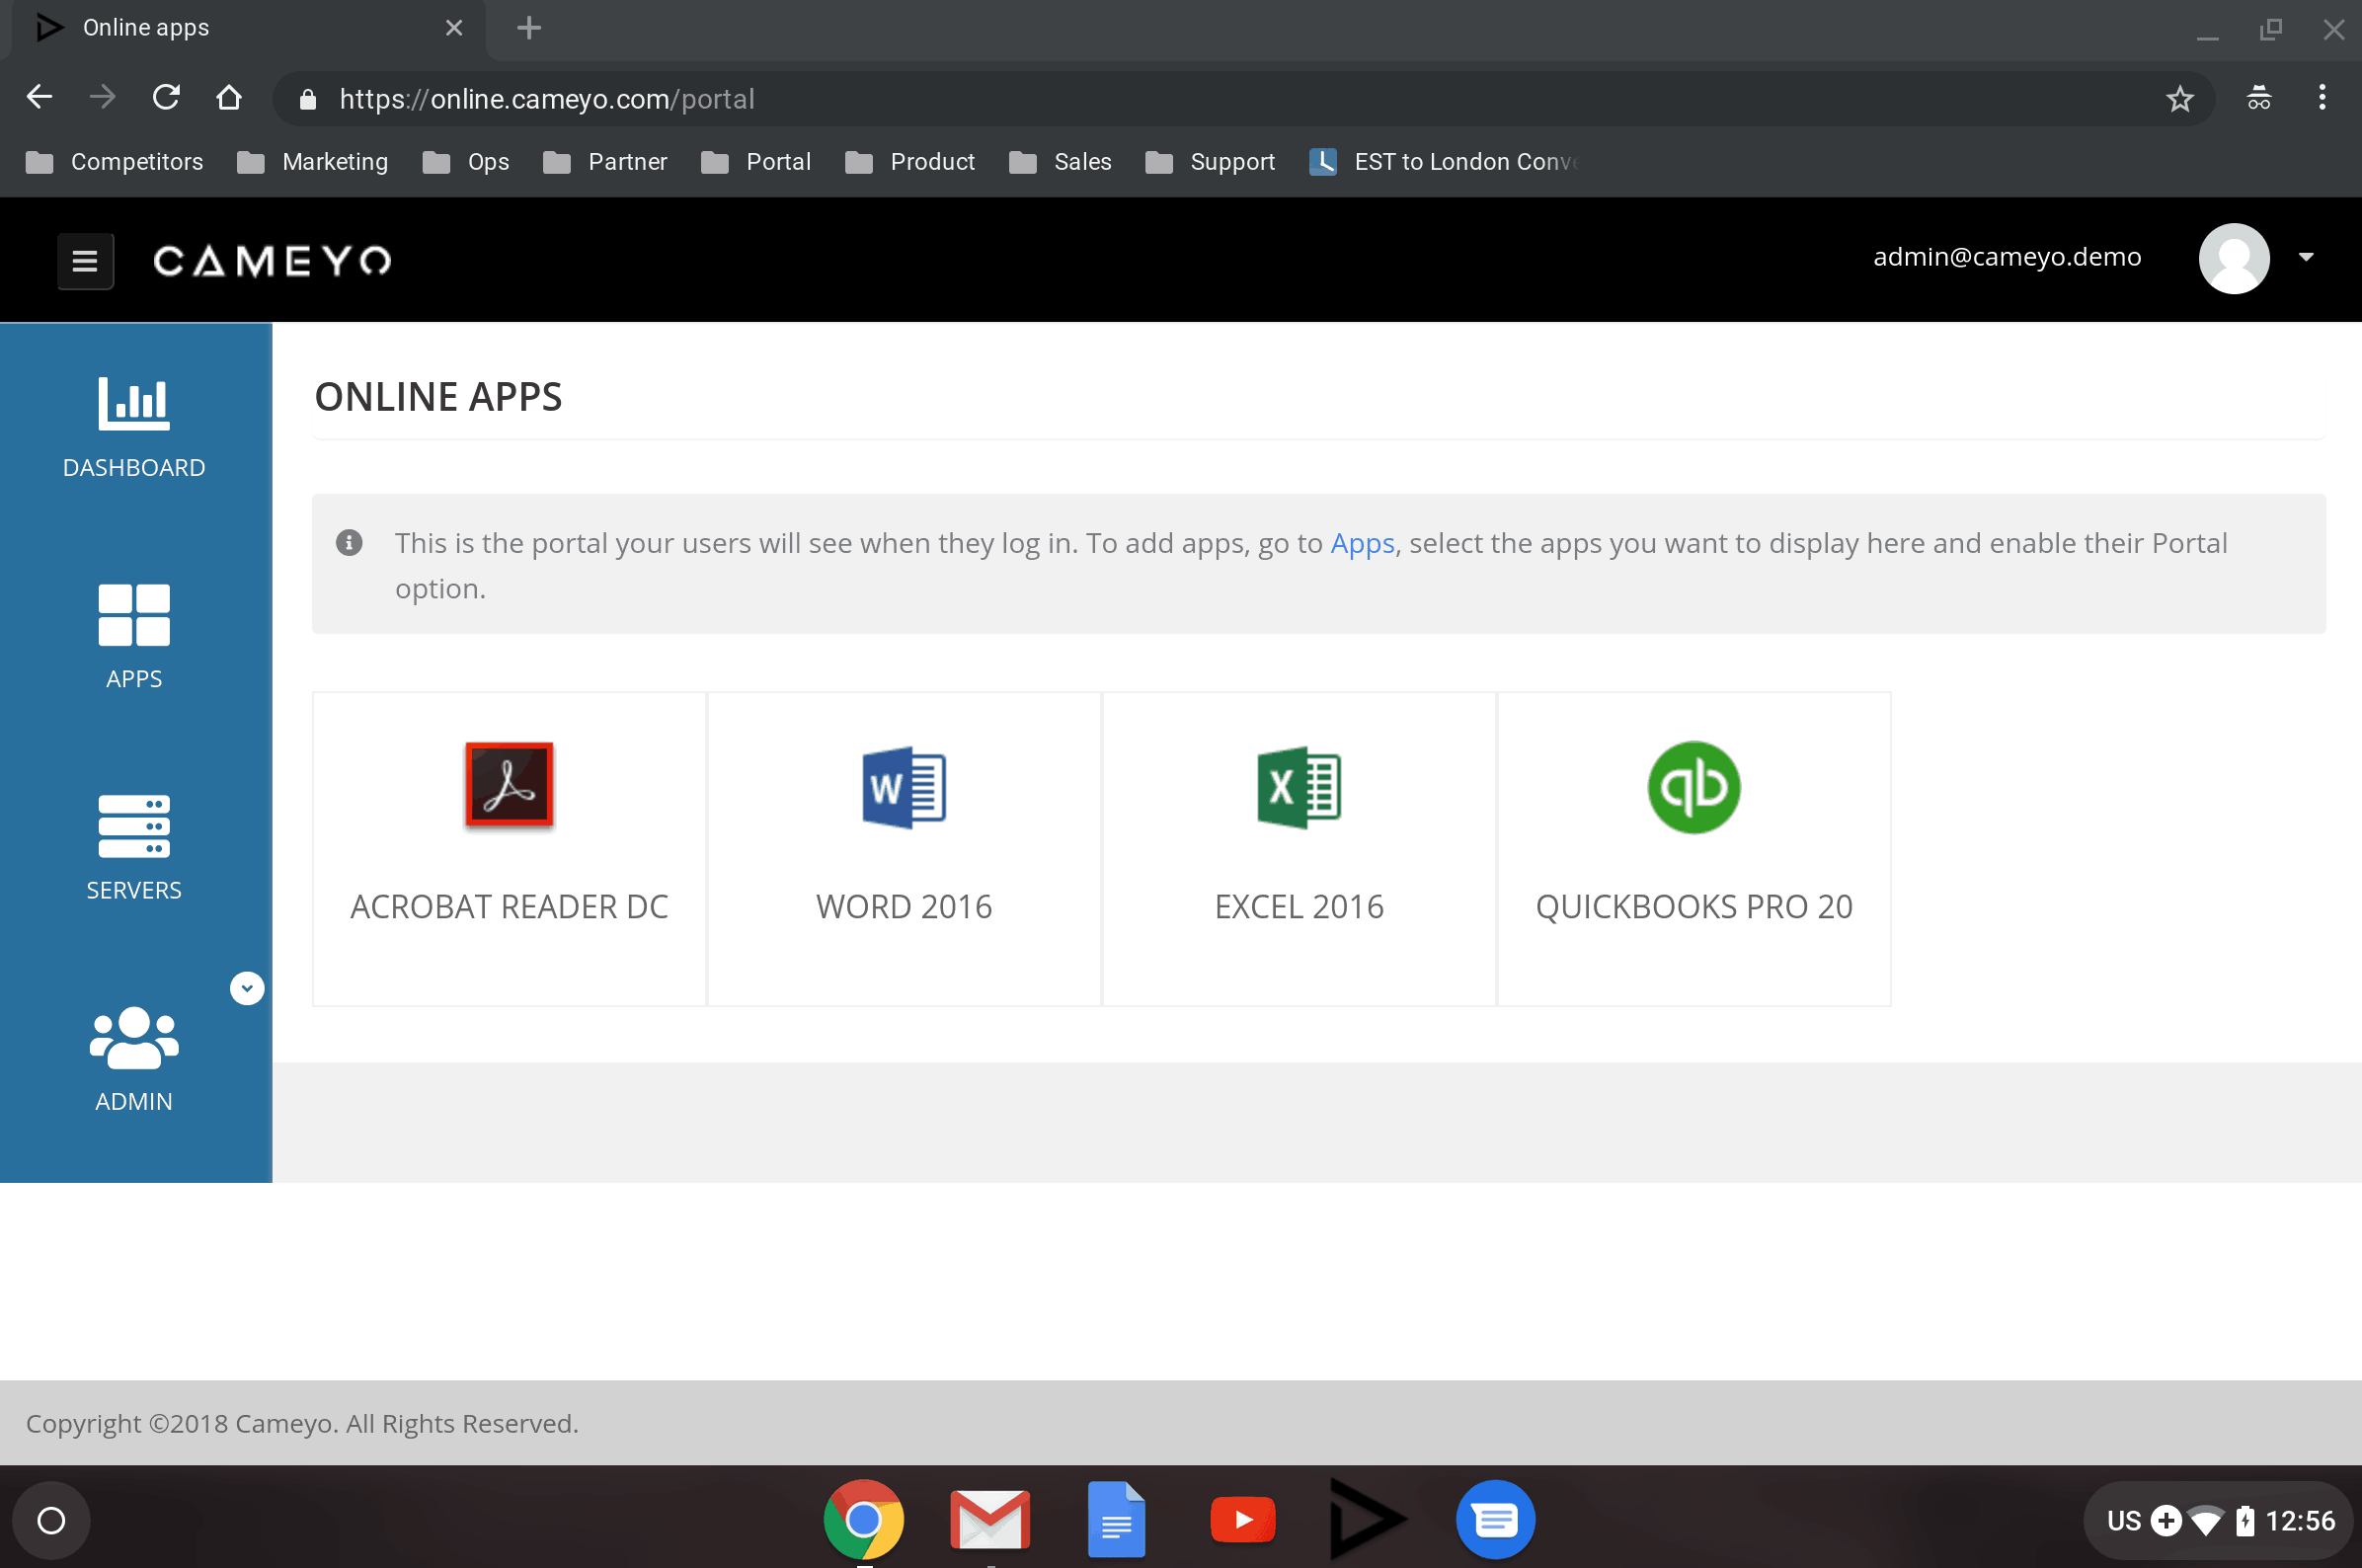
Task: Follow the Apps link in info banner
Action: (x=1362, y=543)
